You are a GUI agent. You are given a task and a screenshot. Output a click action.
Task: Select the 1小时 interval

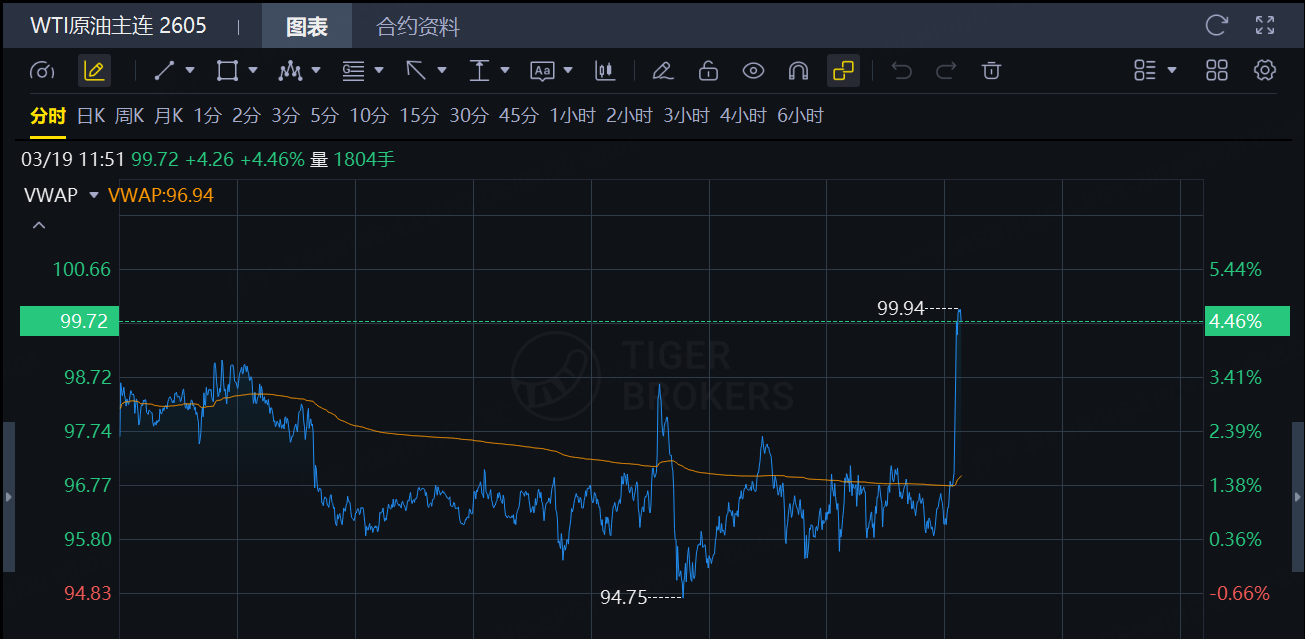[572, 116]
